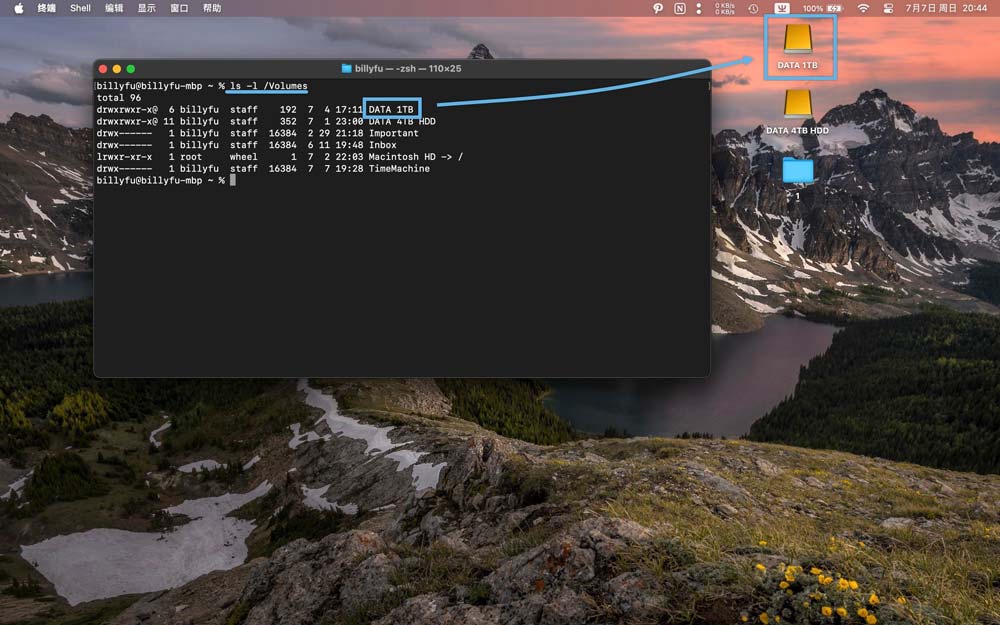
Task: Open Time Machine menu bar icon
Action: click(x=753, y=8)
